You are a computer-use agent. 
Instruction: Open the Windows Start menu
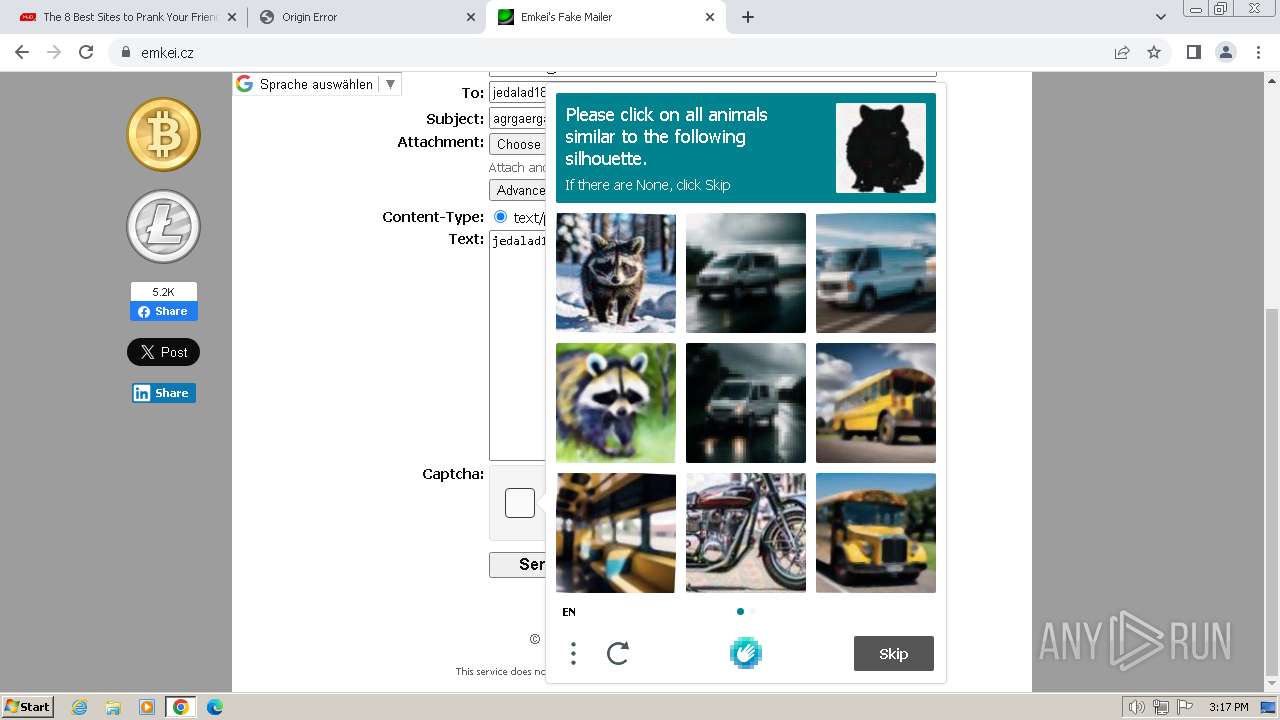point(27,707)
